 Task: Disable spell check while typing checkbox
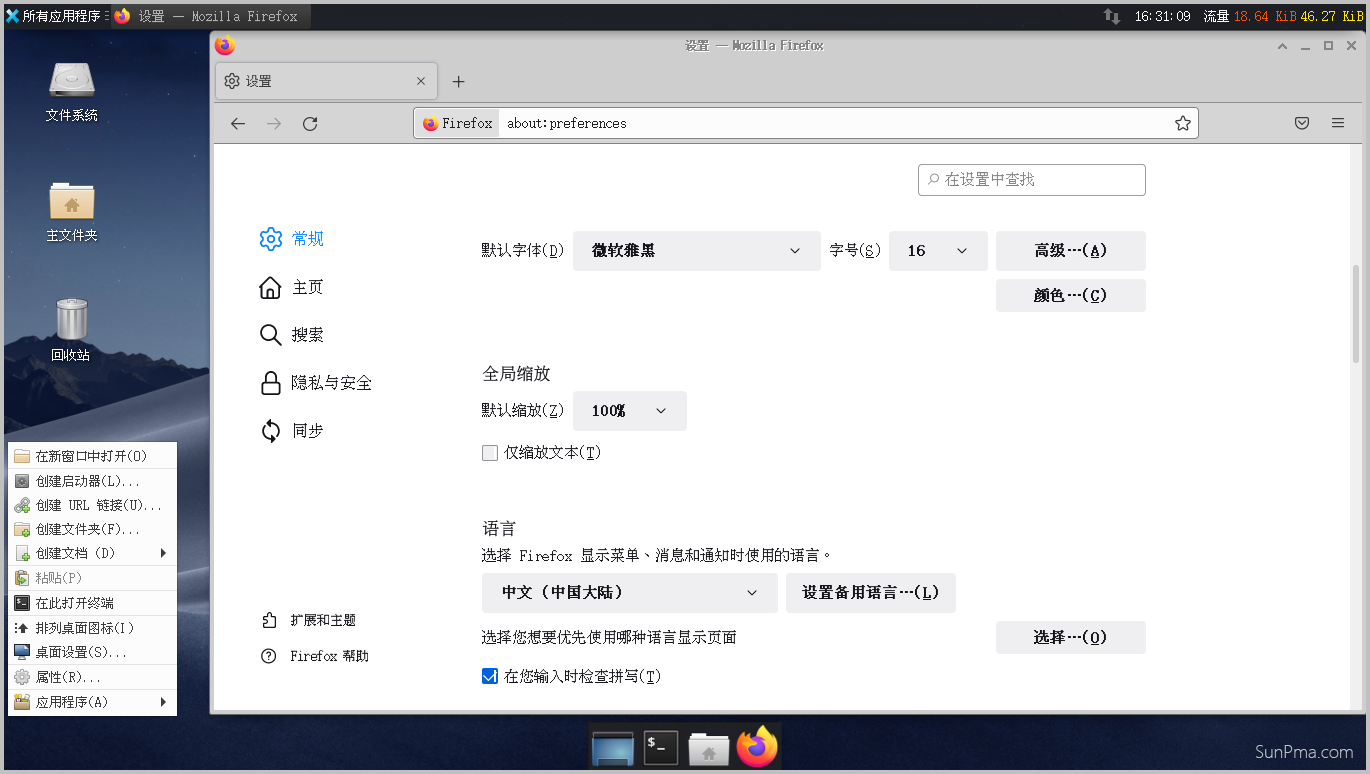coord(489,676)
